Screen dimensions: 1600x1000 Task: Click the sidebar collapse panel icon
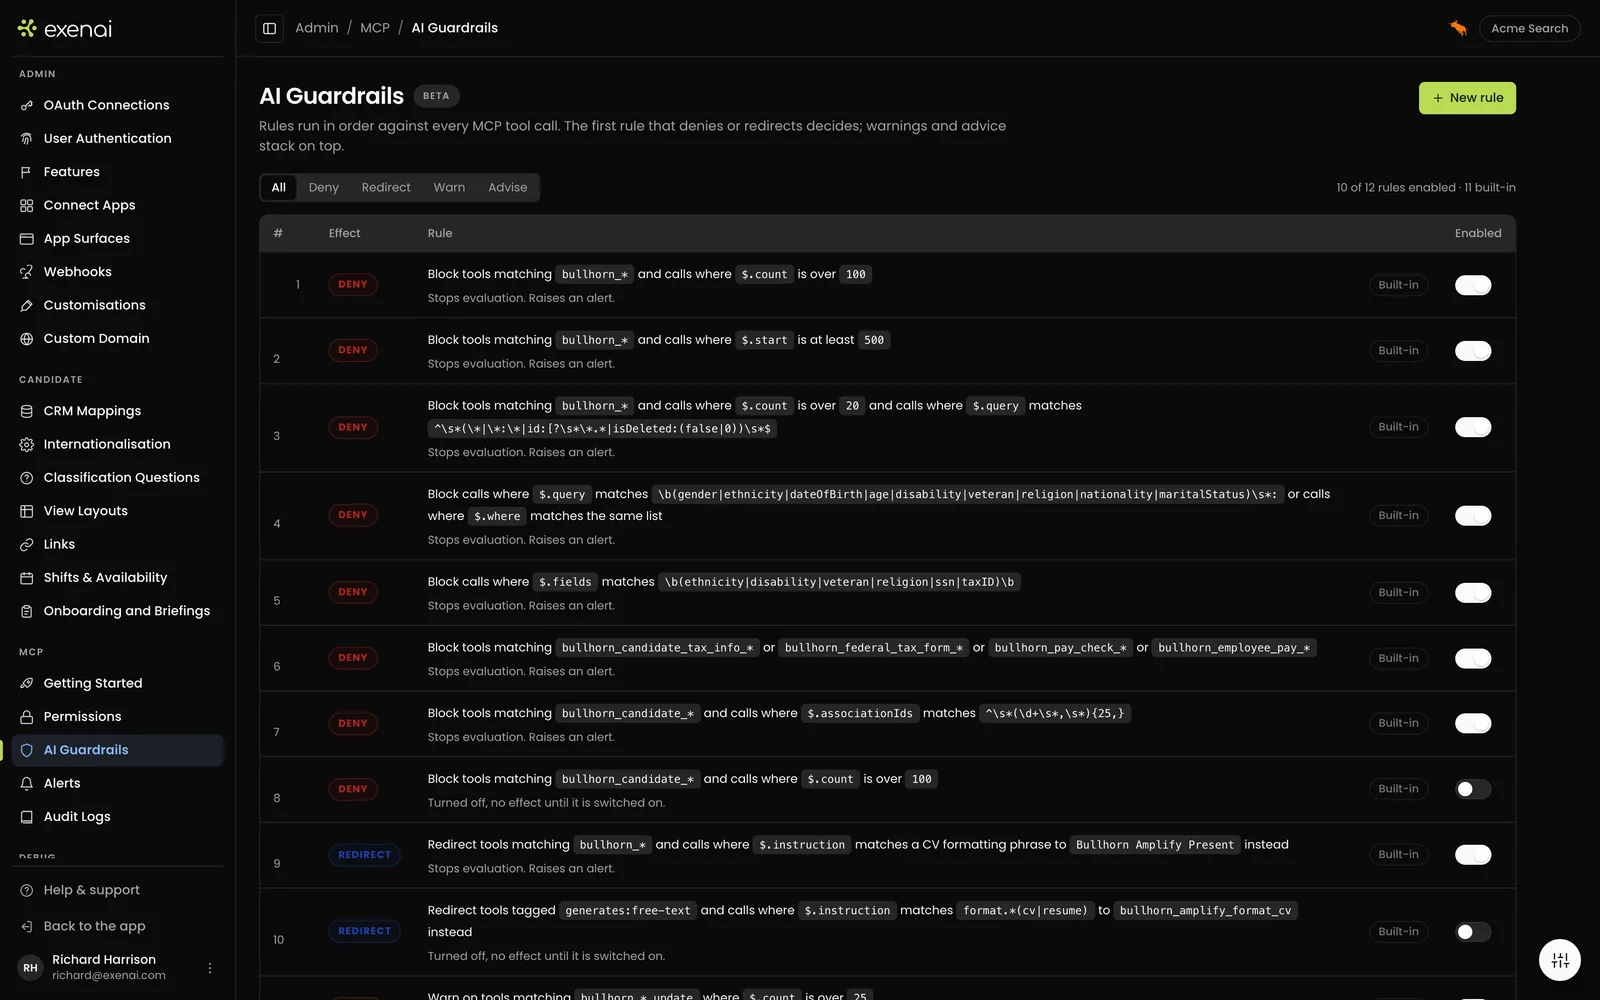click(269, 28)
